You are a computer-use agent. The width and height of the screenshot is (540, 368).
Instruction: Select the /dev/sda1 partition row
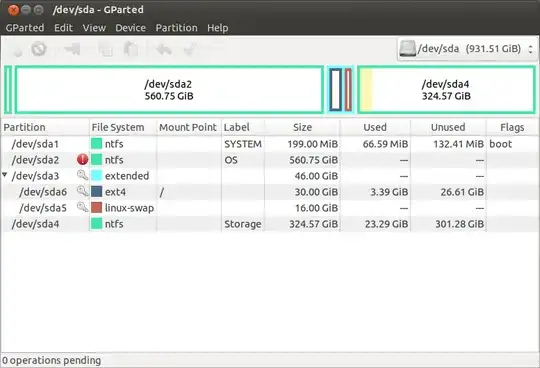tap(270, 144)
